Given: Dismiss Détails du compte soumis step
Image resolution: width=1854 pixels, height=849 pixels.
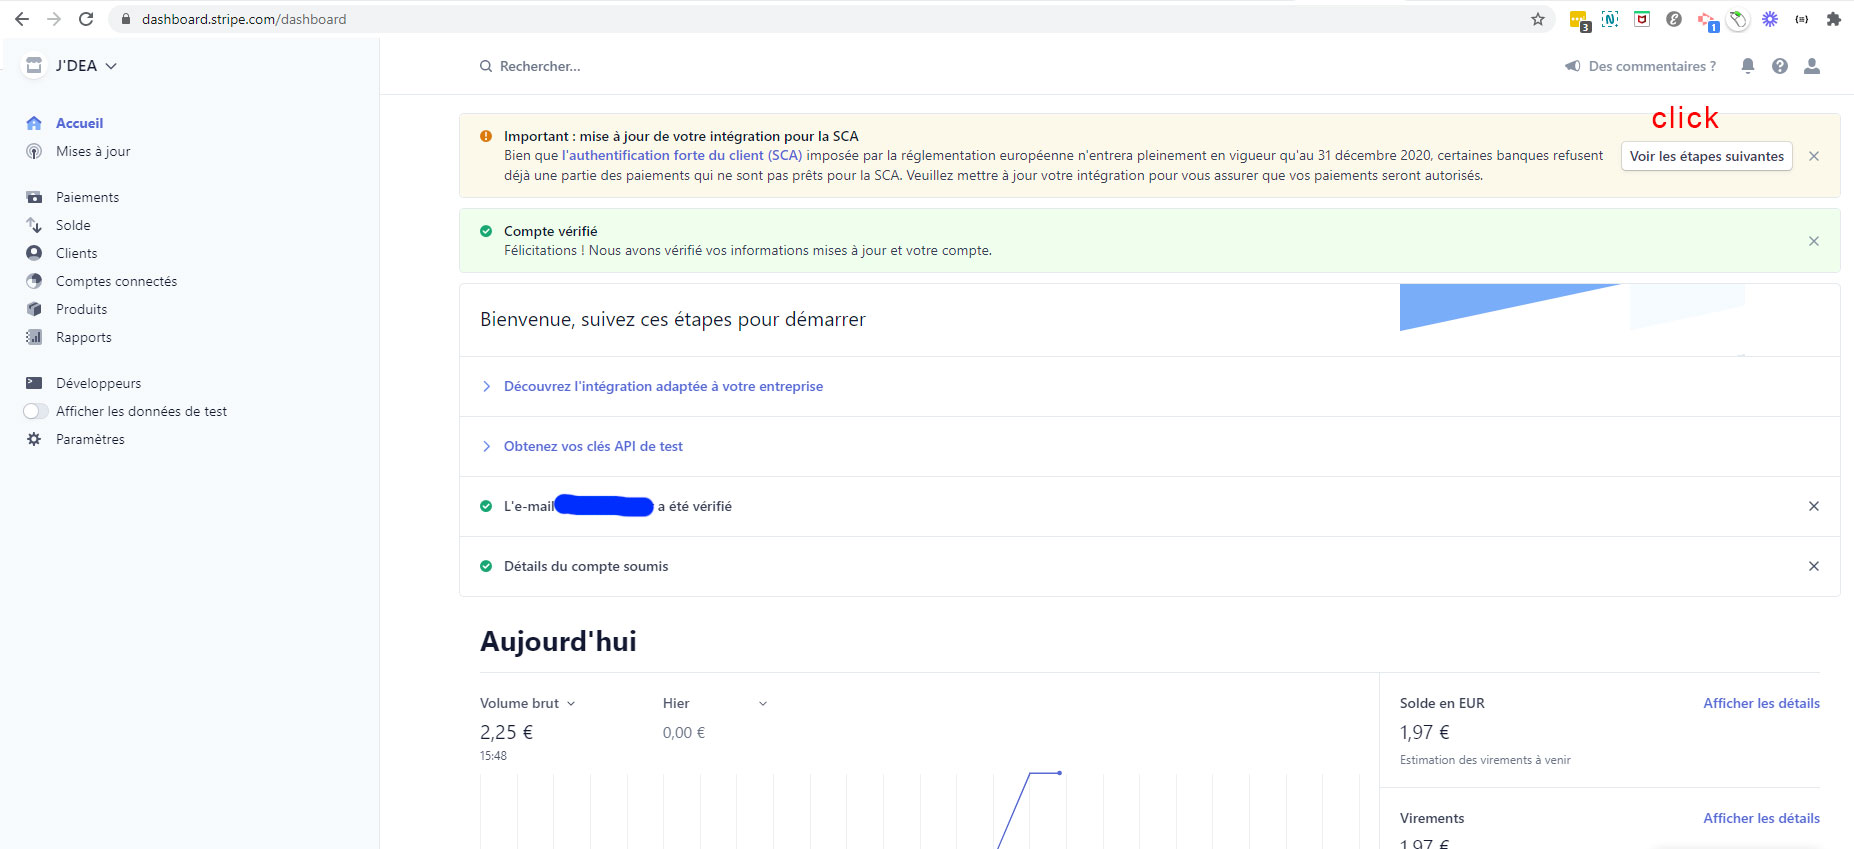Looking at the screenshot, I should click(1814, 566).
